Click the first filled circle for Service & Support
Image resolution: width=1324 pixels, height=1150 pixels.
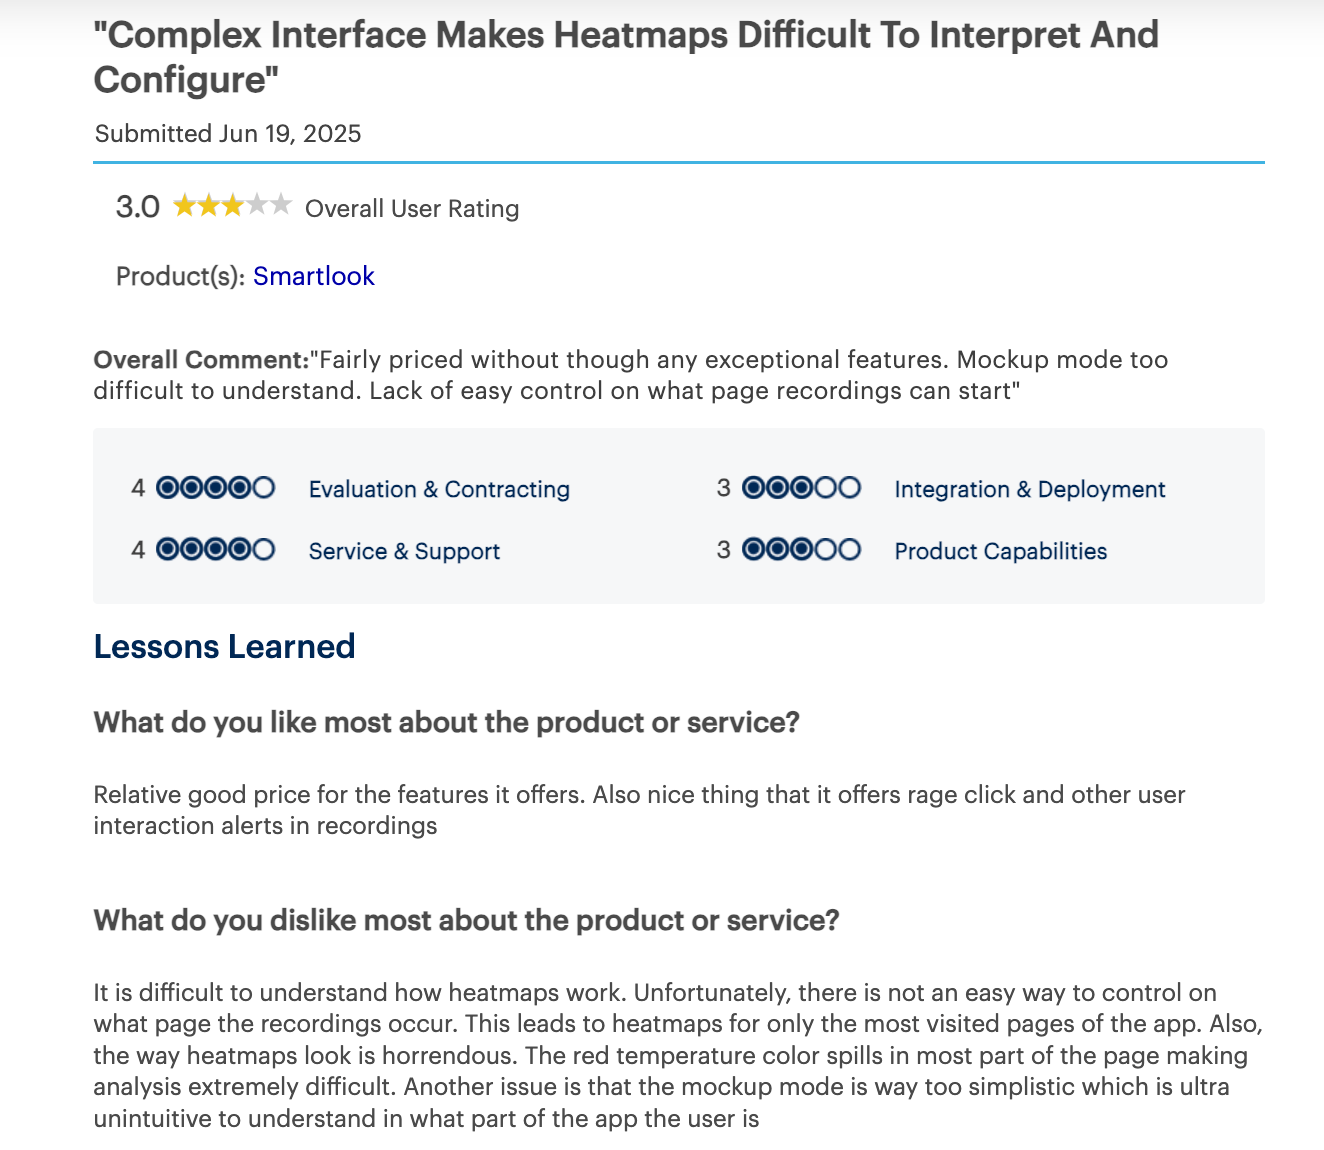[168, 550]
